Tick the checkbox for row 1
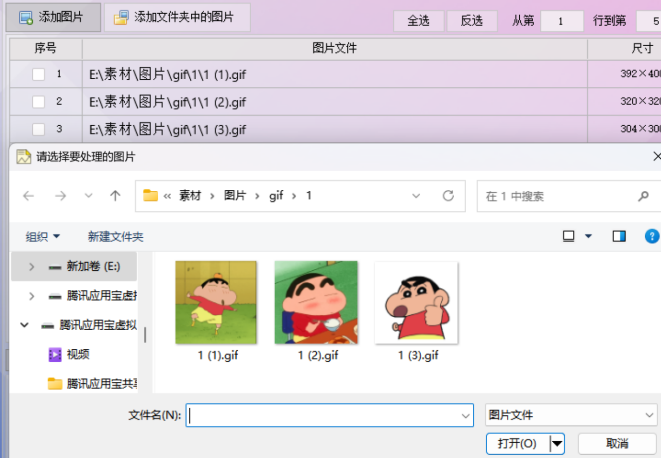 coord(38,74)
